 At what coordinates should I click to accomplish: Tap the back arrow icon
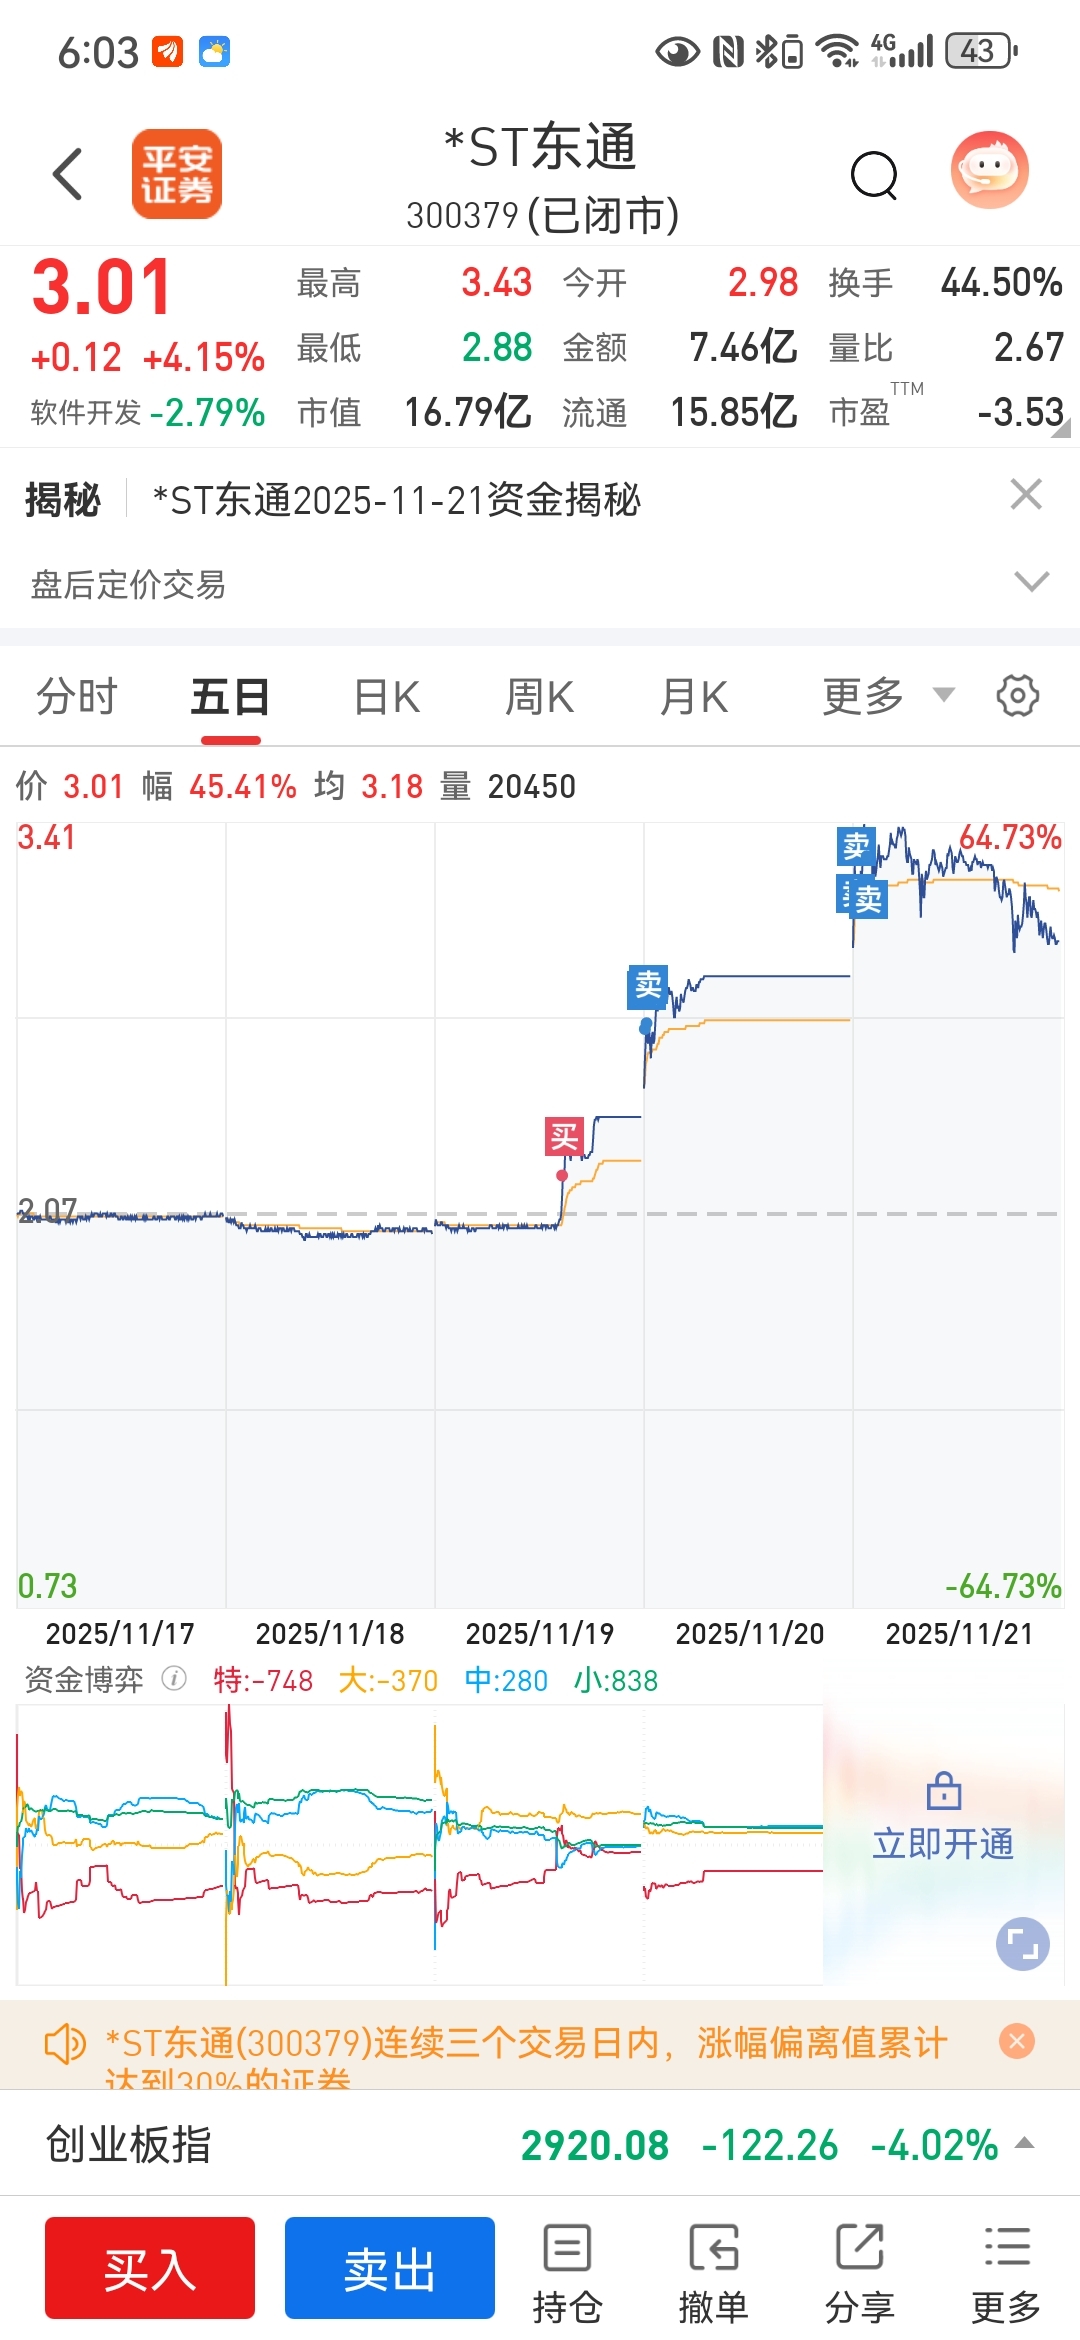[67, 174]
